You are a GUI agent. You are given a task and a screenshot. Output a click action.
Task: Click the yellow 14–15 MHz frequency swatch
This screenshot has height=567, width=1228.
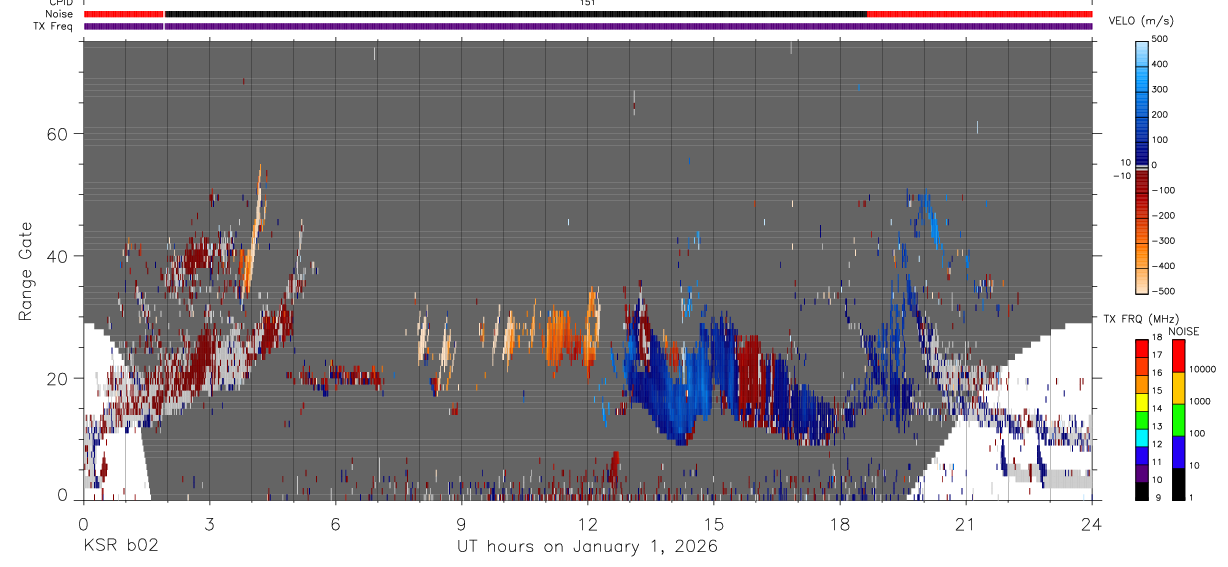coord(1142,402)
